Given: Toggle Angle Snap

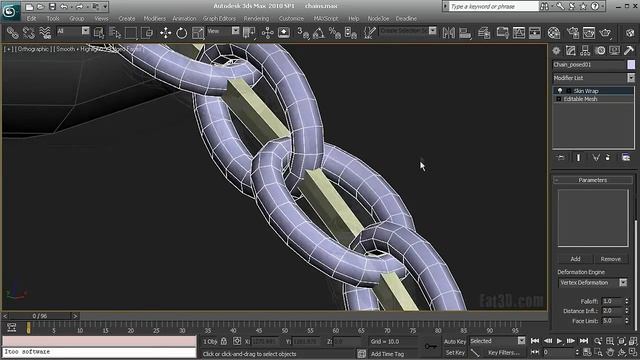Looking at the screenshot, I should (x=319, y=33).
